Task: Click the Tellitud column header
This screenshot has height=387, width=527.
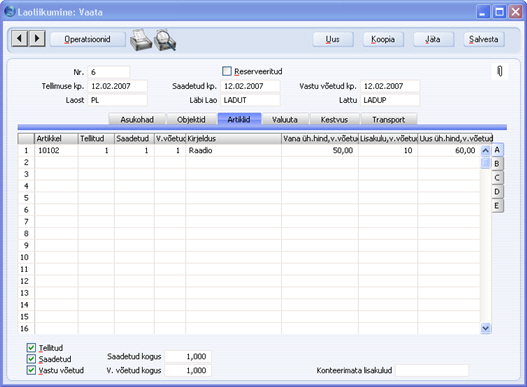Action: point(96,139)
